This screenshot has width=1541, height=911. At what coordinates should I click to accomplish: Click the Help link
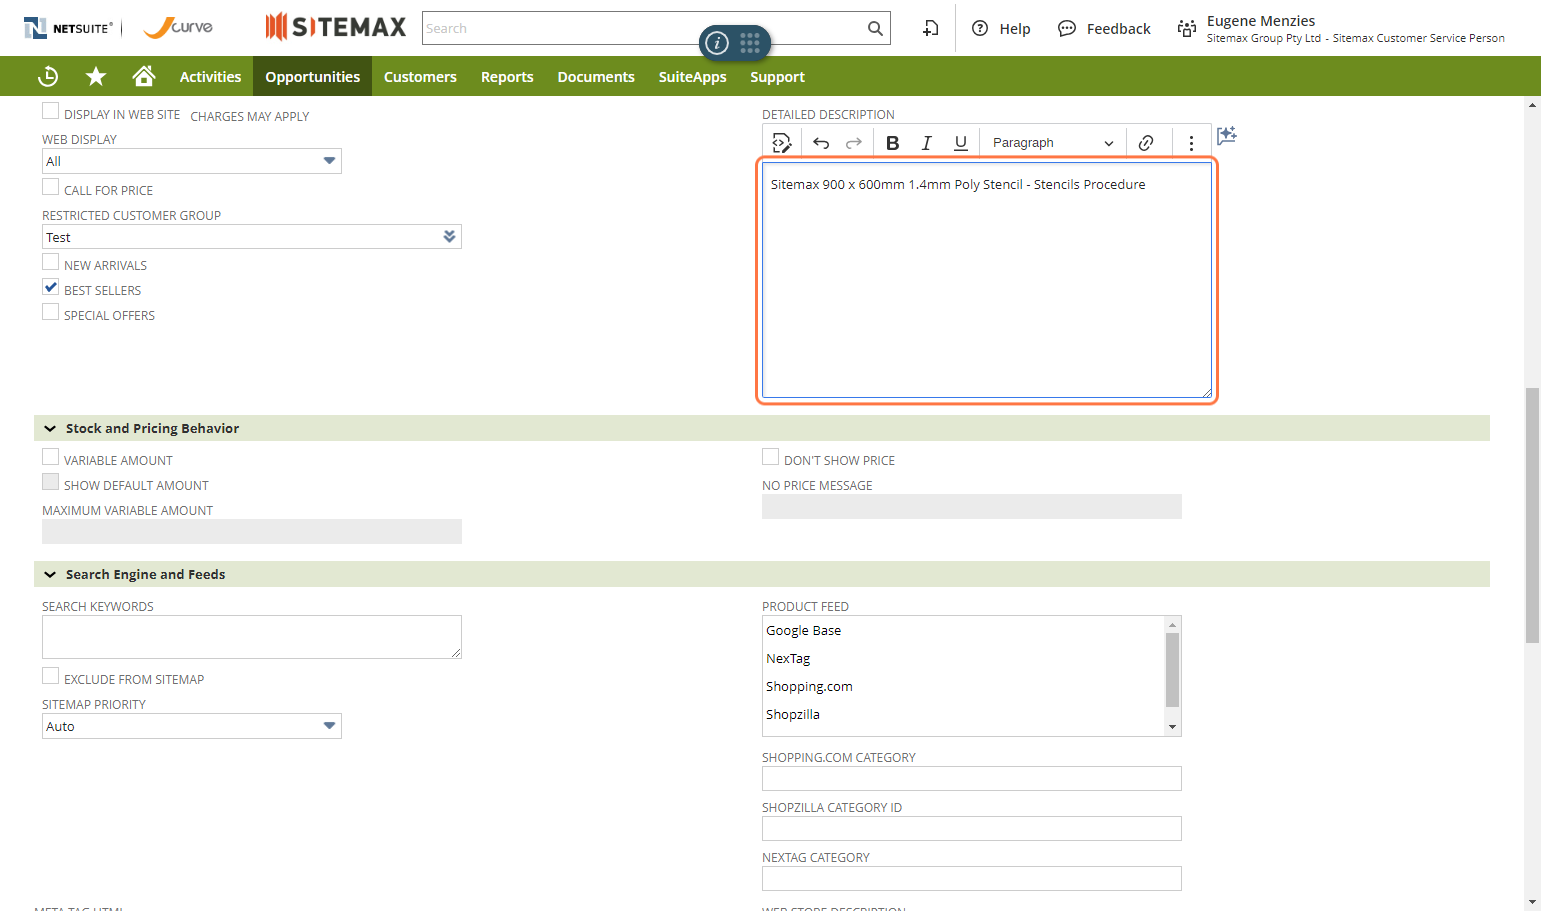tap(1001, 29)
